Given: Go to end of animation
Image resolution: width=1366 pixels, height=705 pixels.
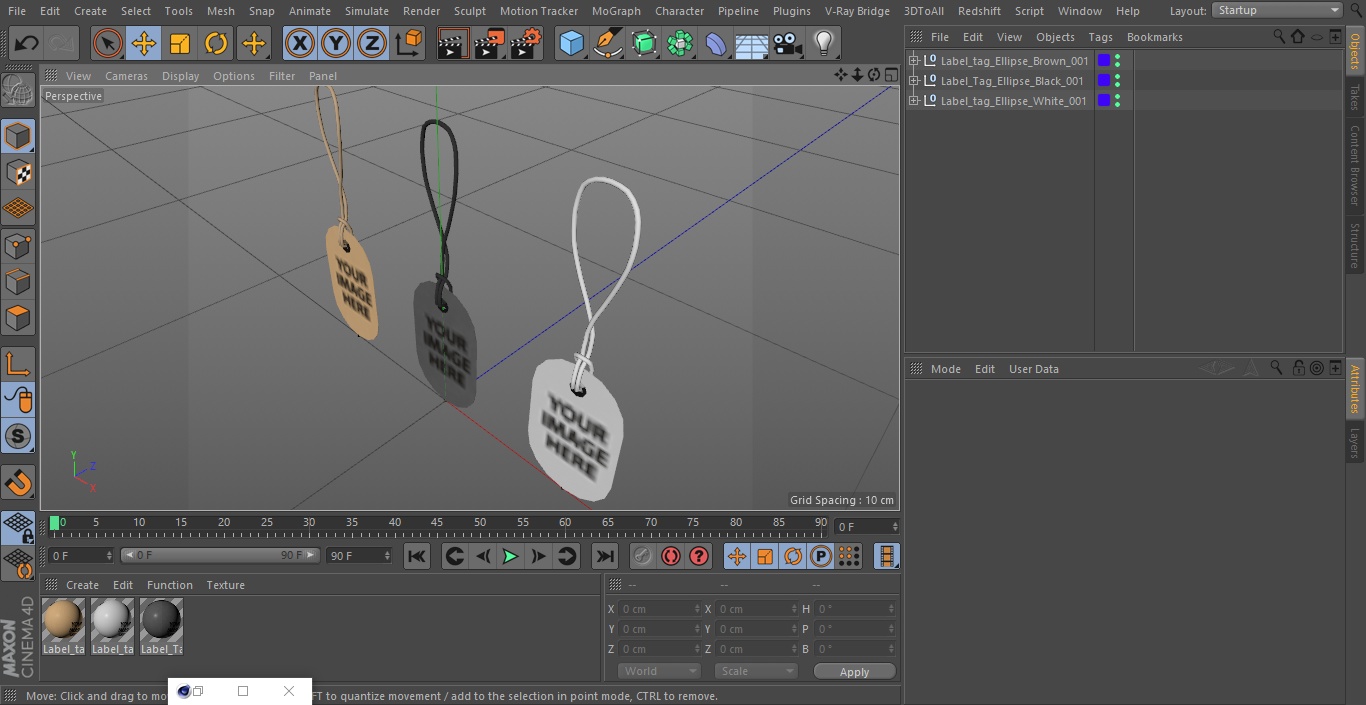Looking at the screenshot, I should [x=605, y=556].
